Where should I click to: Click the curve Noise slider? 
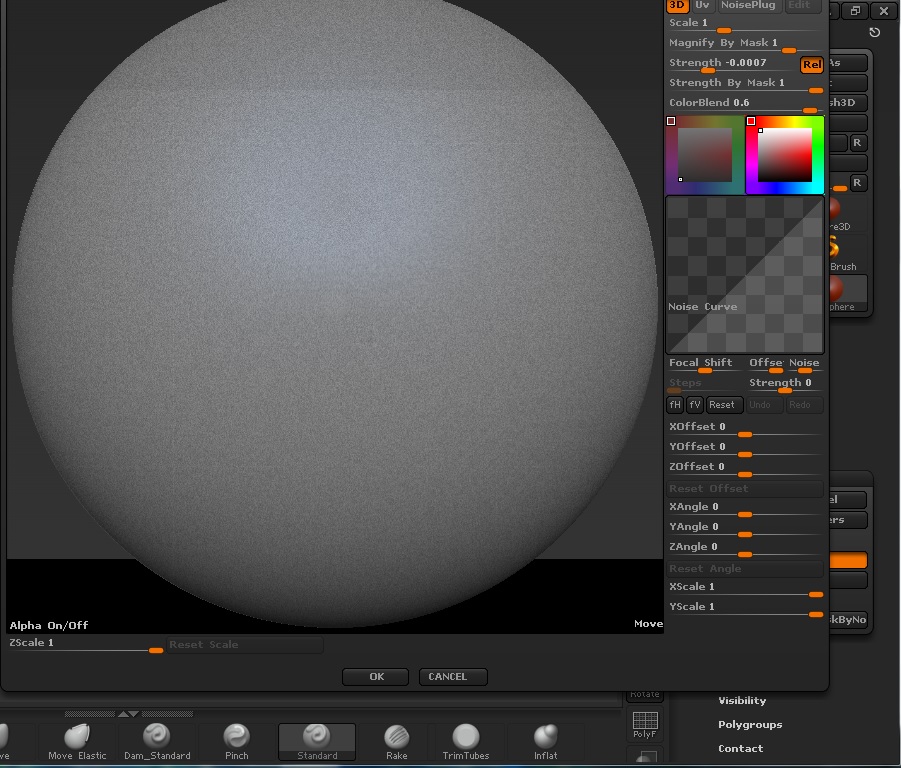[804, 364]
